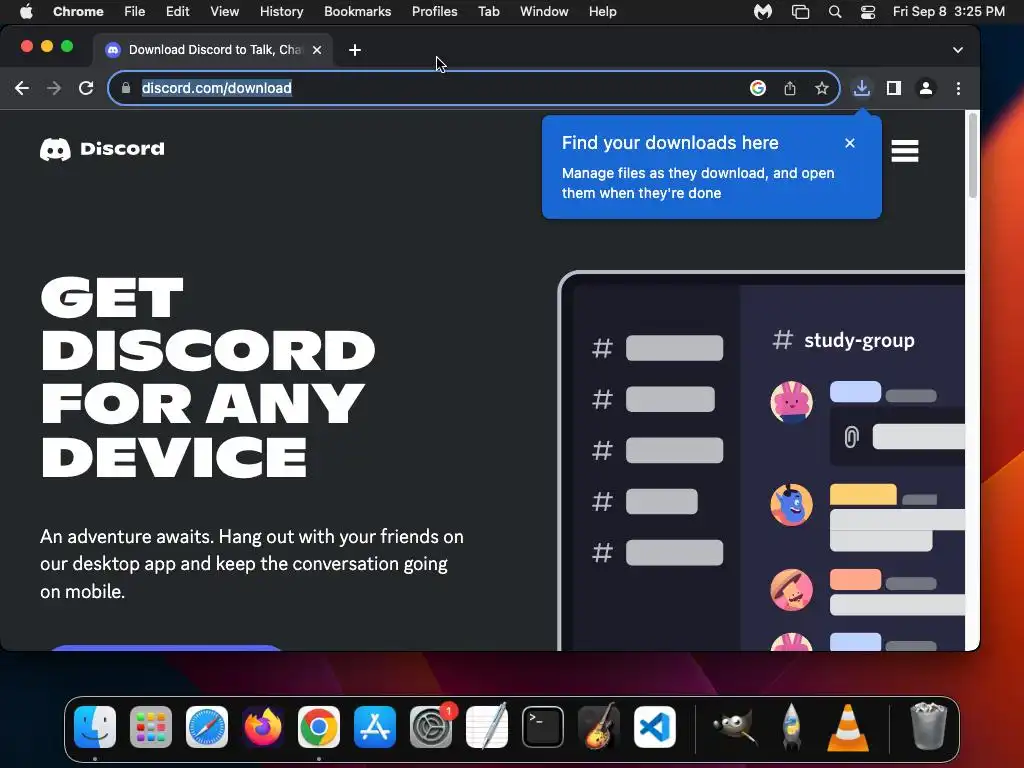1024x768 pixels.
Task: Toggle Chrome side panel icon
Action: pos(893,88)
